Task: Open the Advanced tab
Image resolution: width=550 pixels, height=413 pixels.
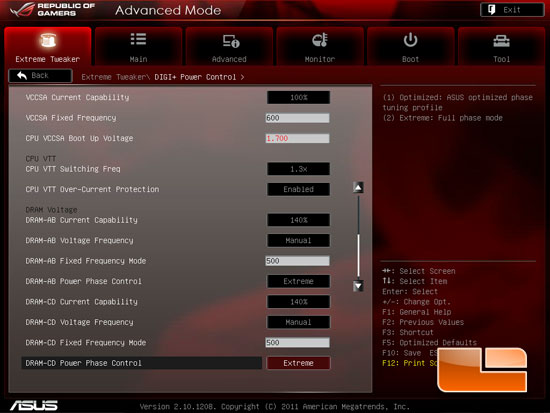Action: pos(229,46)
